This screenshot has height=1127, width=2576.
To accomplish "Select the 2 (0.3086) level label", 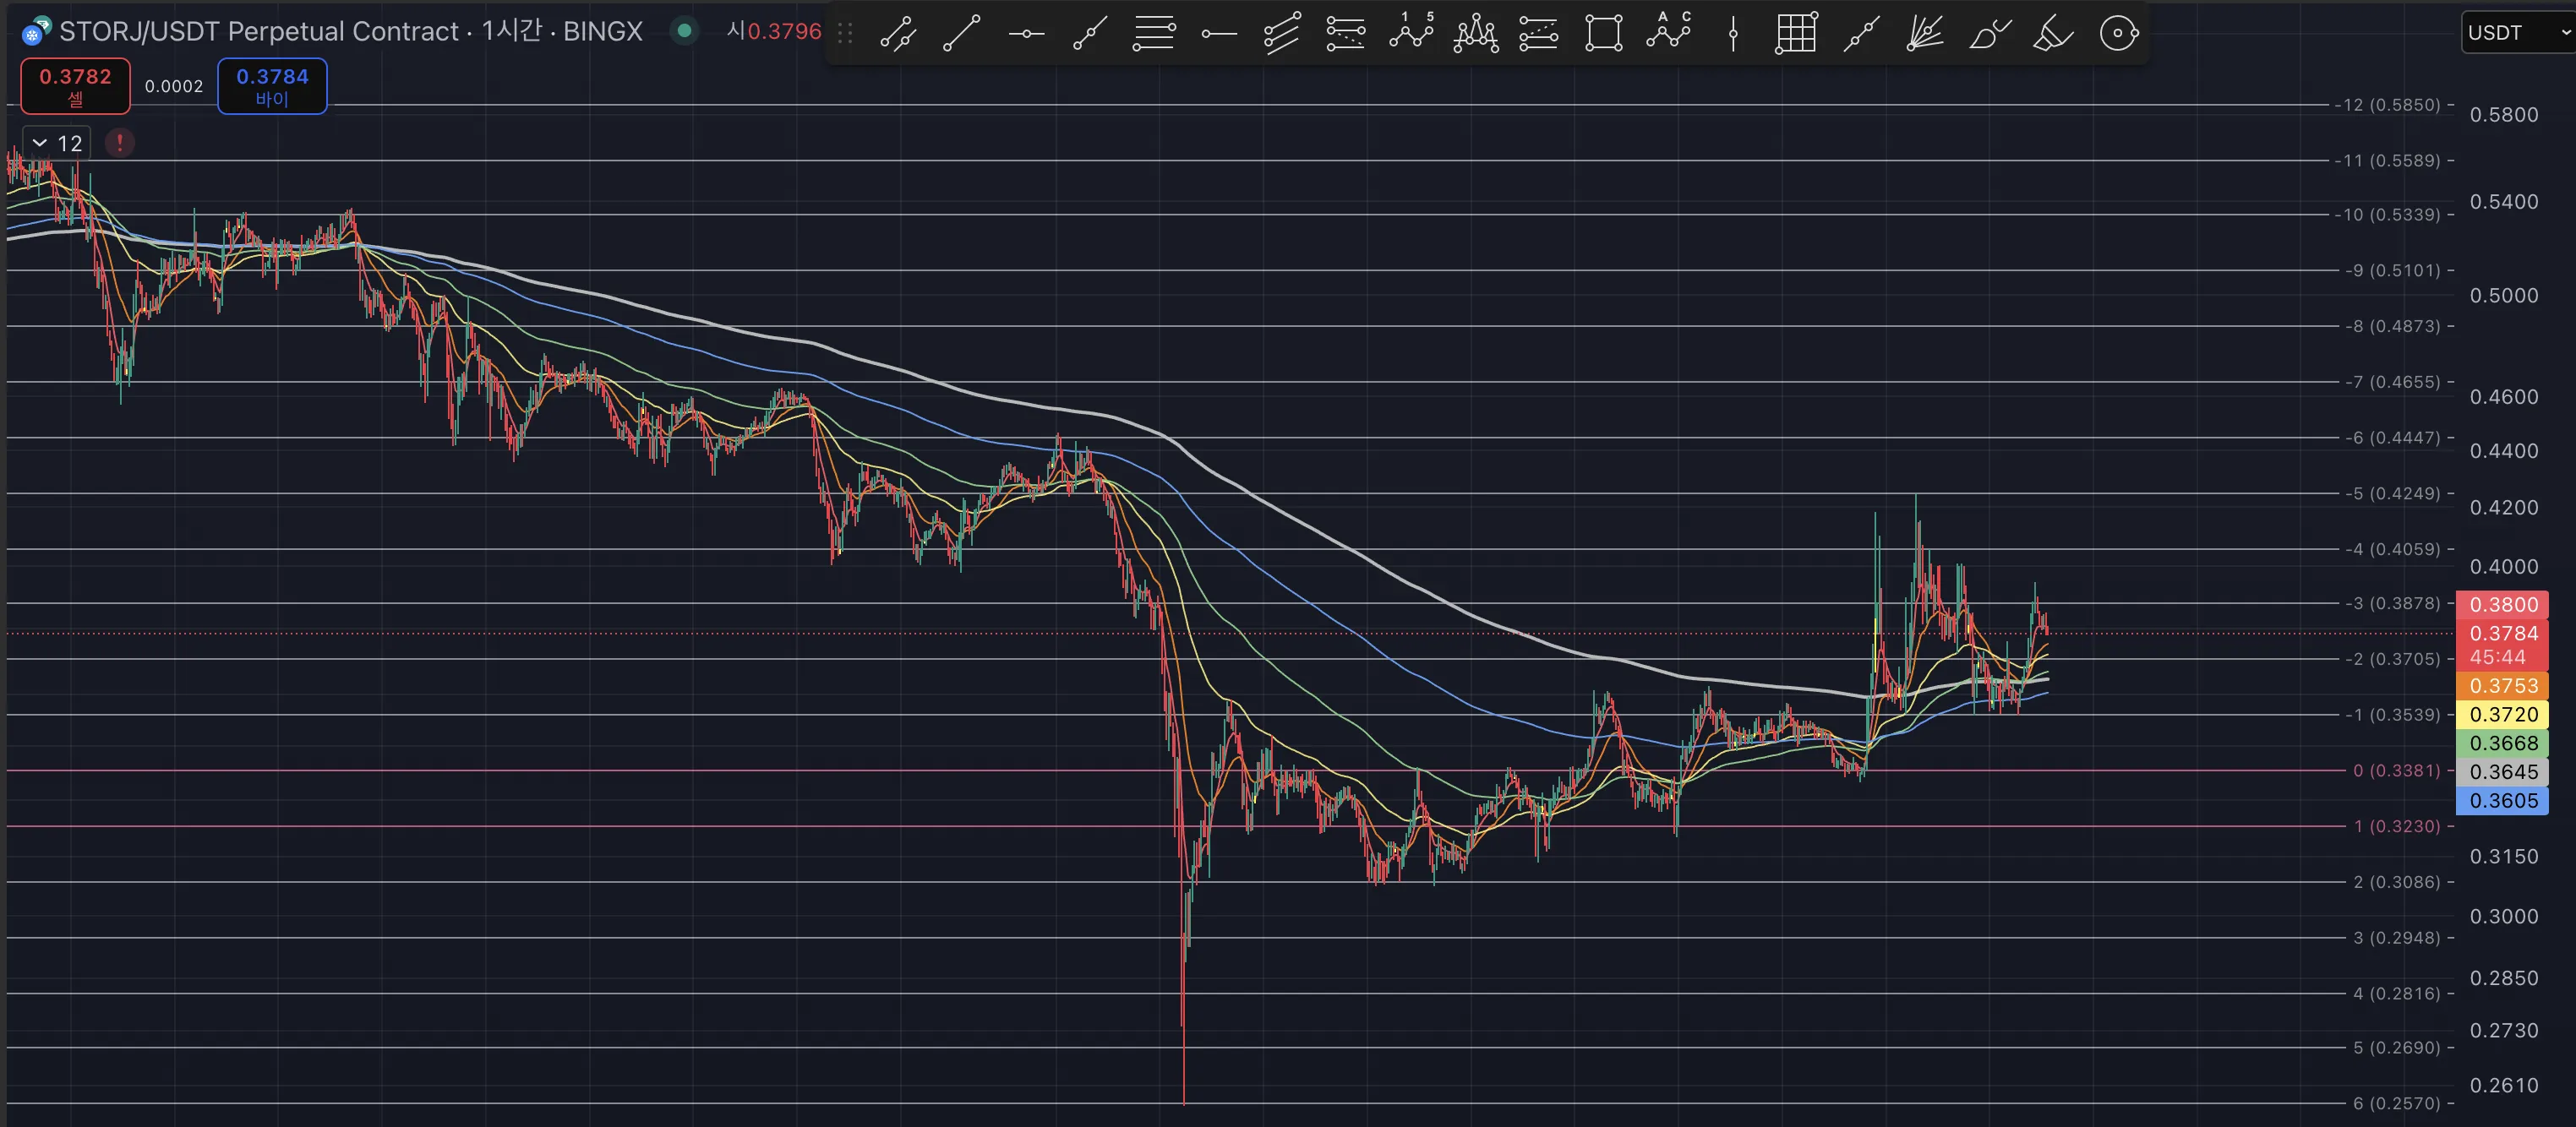I will [x=2396, y=882].
